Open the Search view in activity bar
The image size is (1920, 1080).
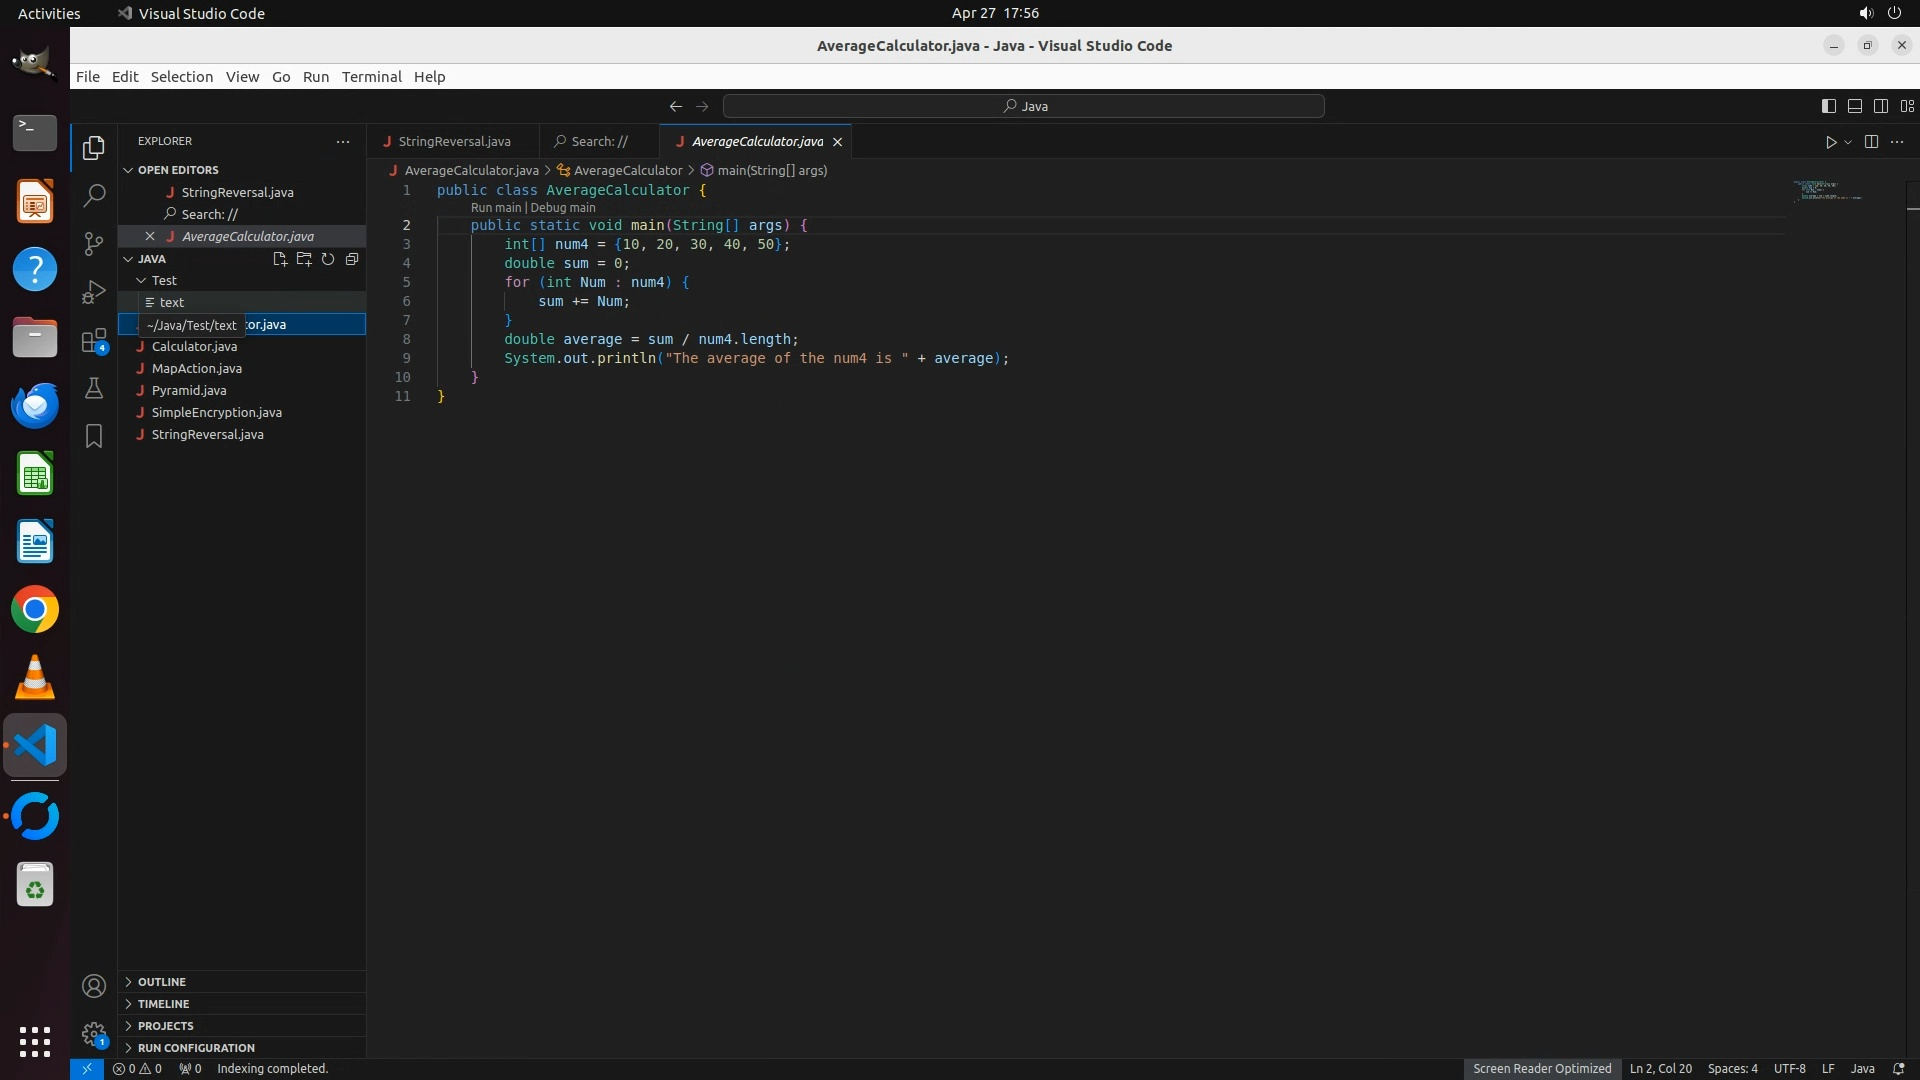[x=94, y=195]
